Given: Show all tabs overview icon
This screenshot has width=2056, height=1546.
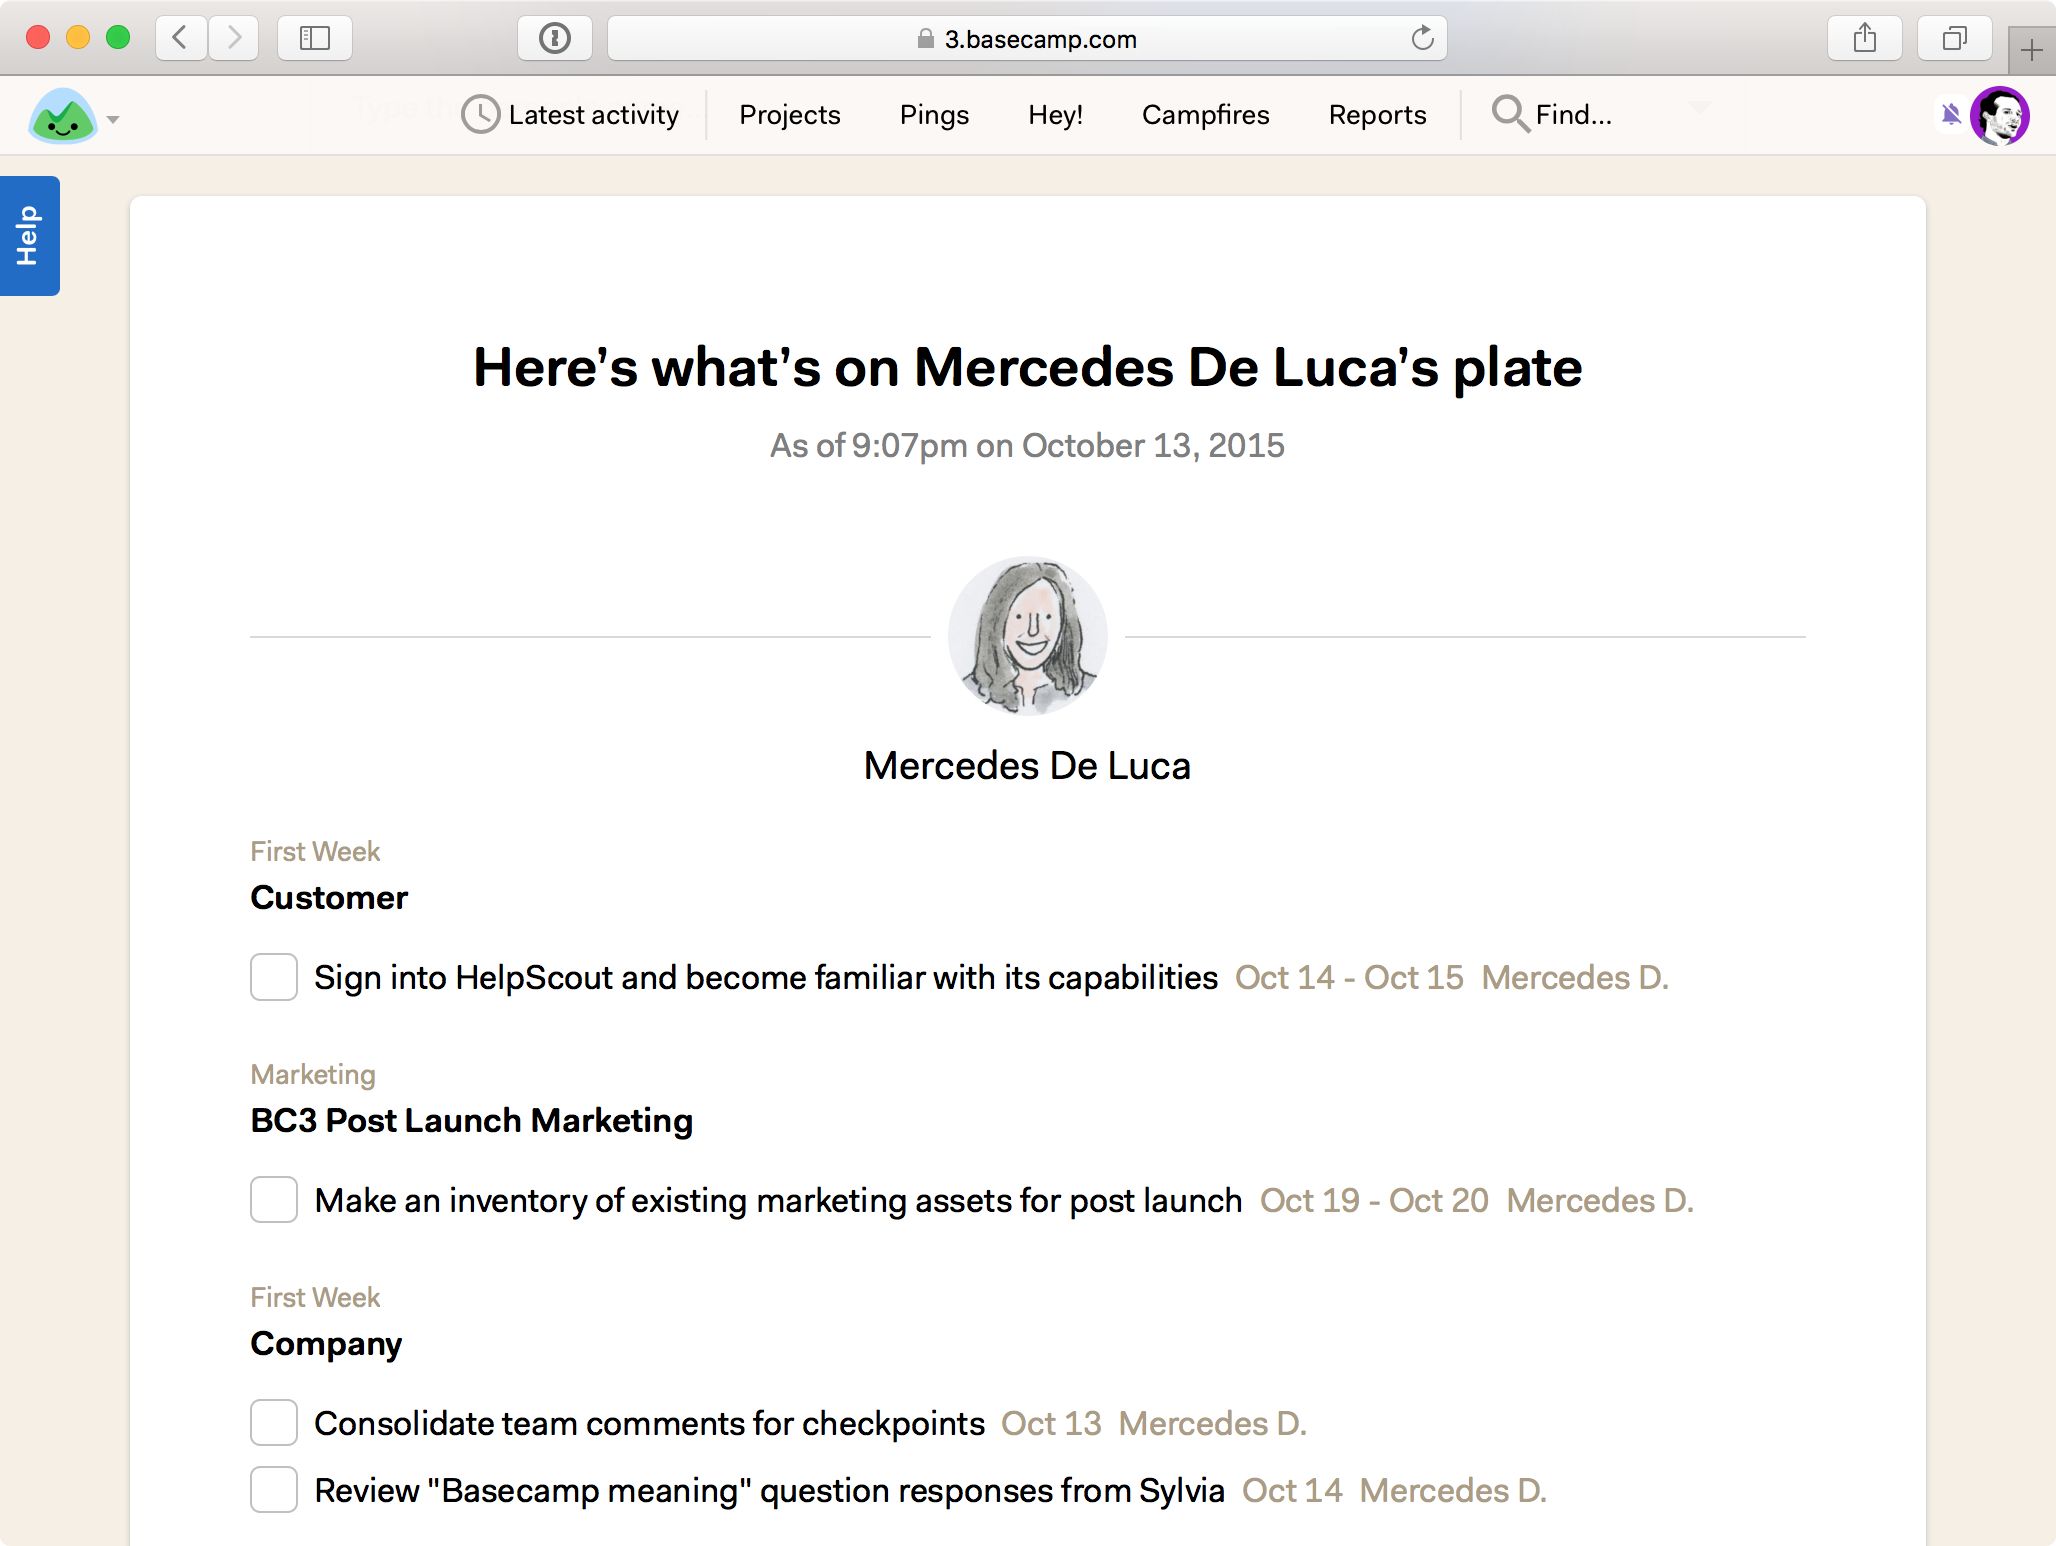Looking at the screenshot, I should 1955,39.
